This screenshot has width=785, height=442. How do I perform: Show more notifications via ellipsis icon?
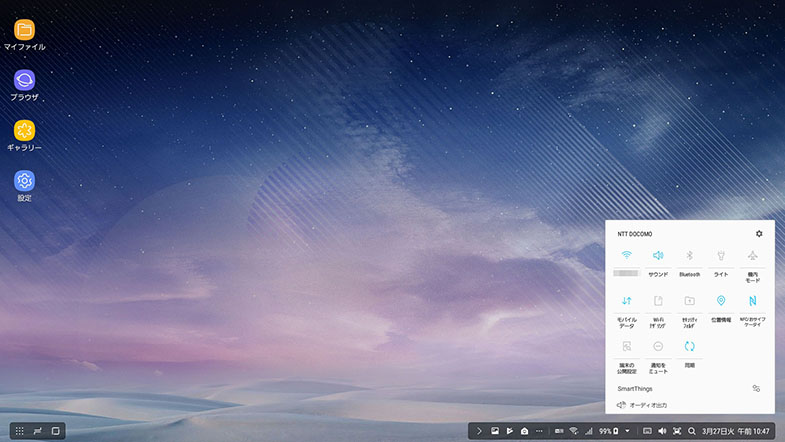tap(539, 431)
